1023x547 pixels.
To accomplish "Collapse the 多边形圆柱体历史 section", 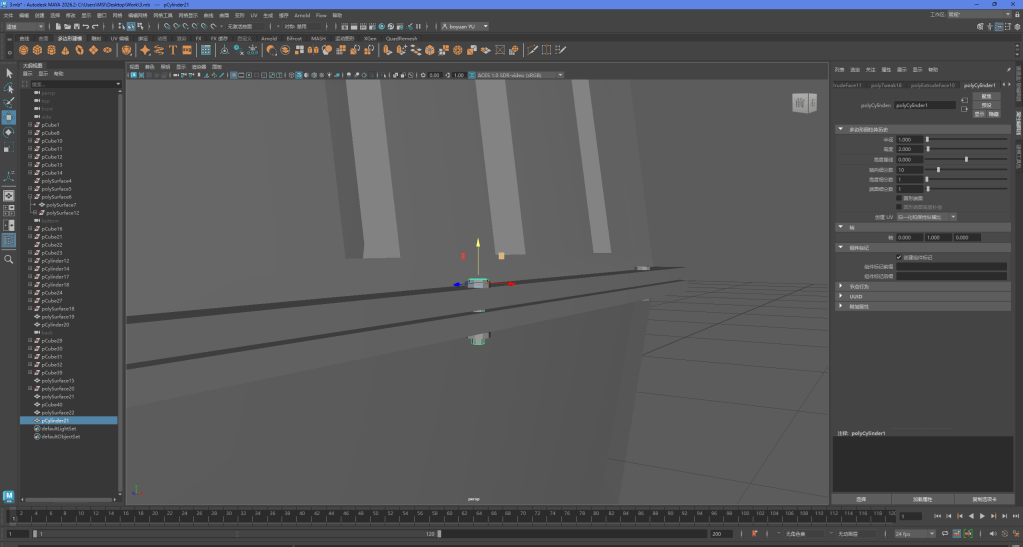I will 841,129.
